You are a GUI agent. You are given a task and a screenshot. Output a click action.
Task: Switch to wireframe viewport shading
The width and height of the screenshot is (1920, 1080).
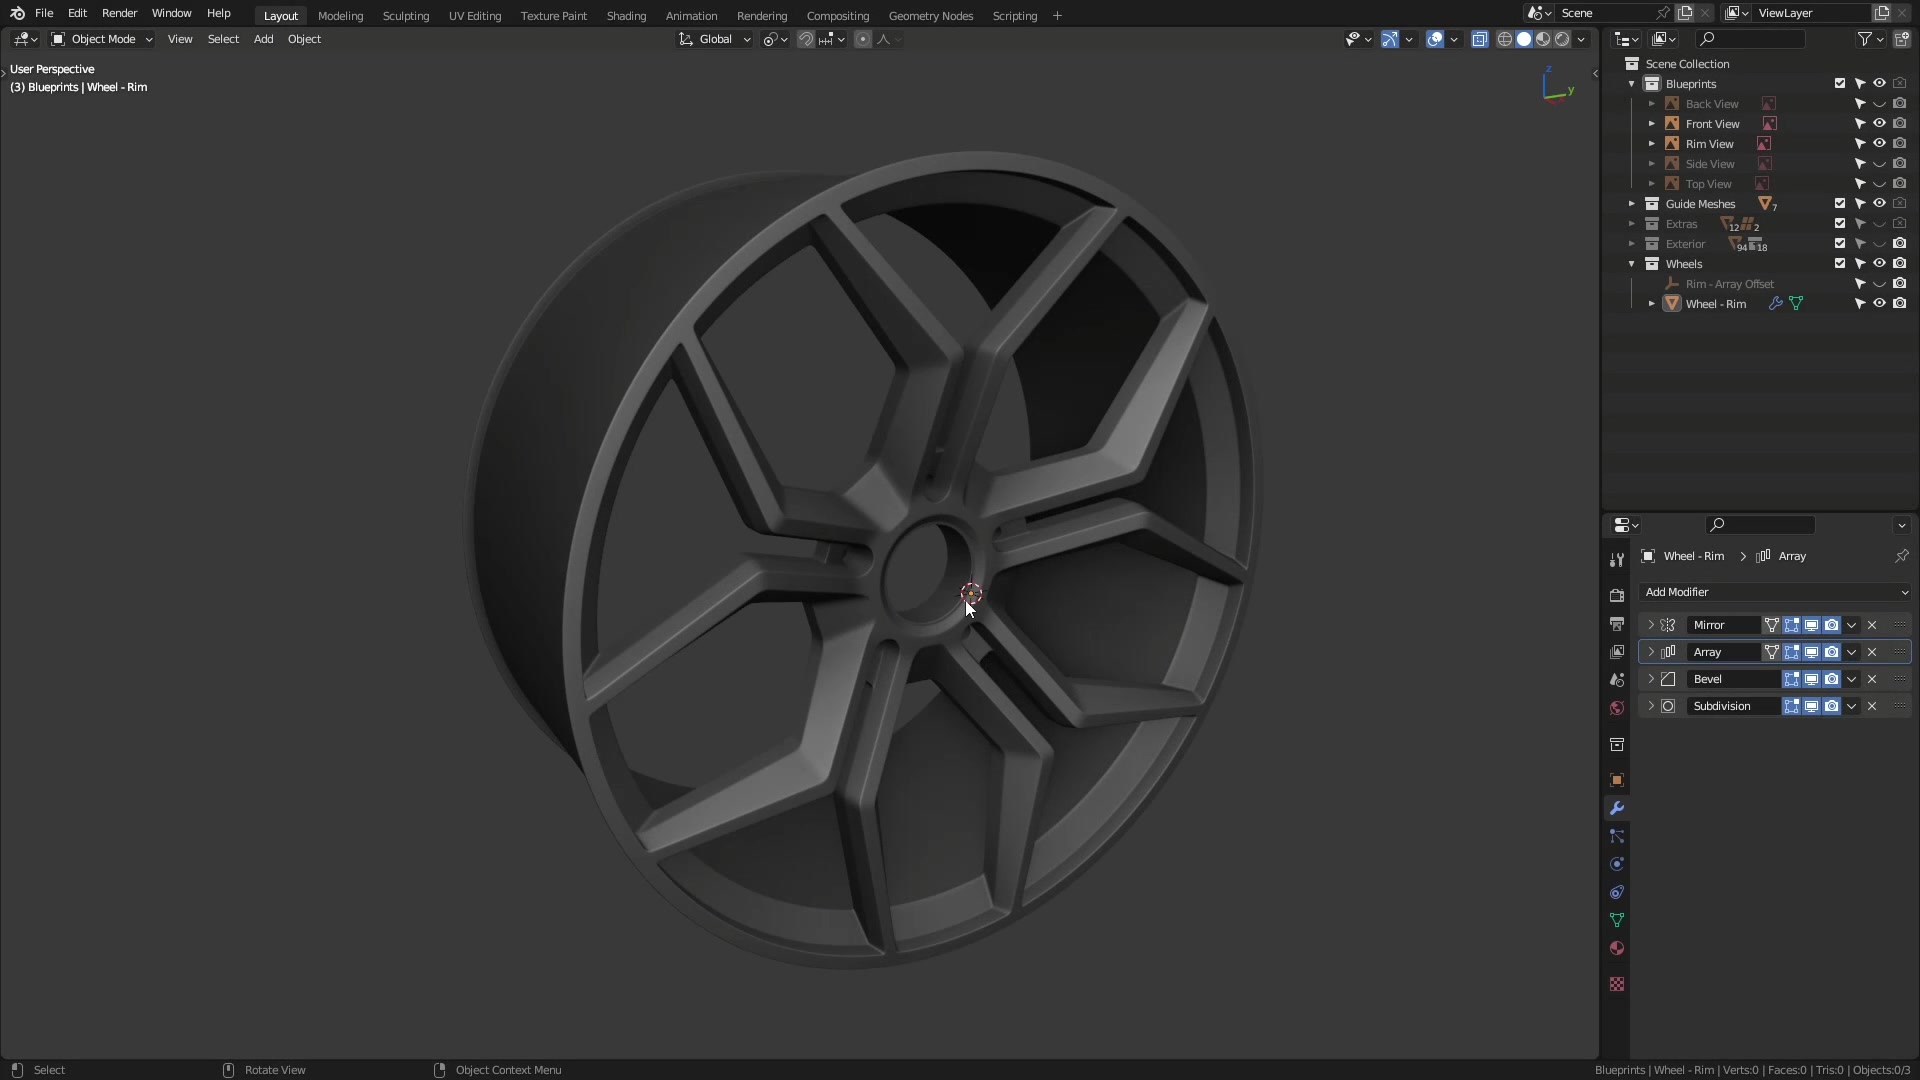pyautogui.click(x=1504, y=39)
